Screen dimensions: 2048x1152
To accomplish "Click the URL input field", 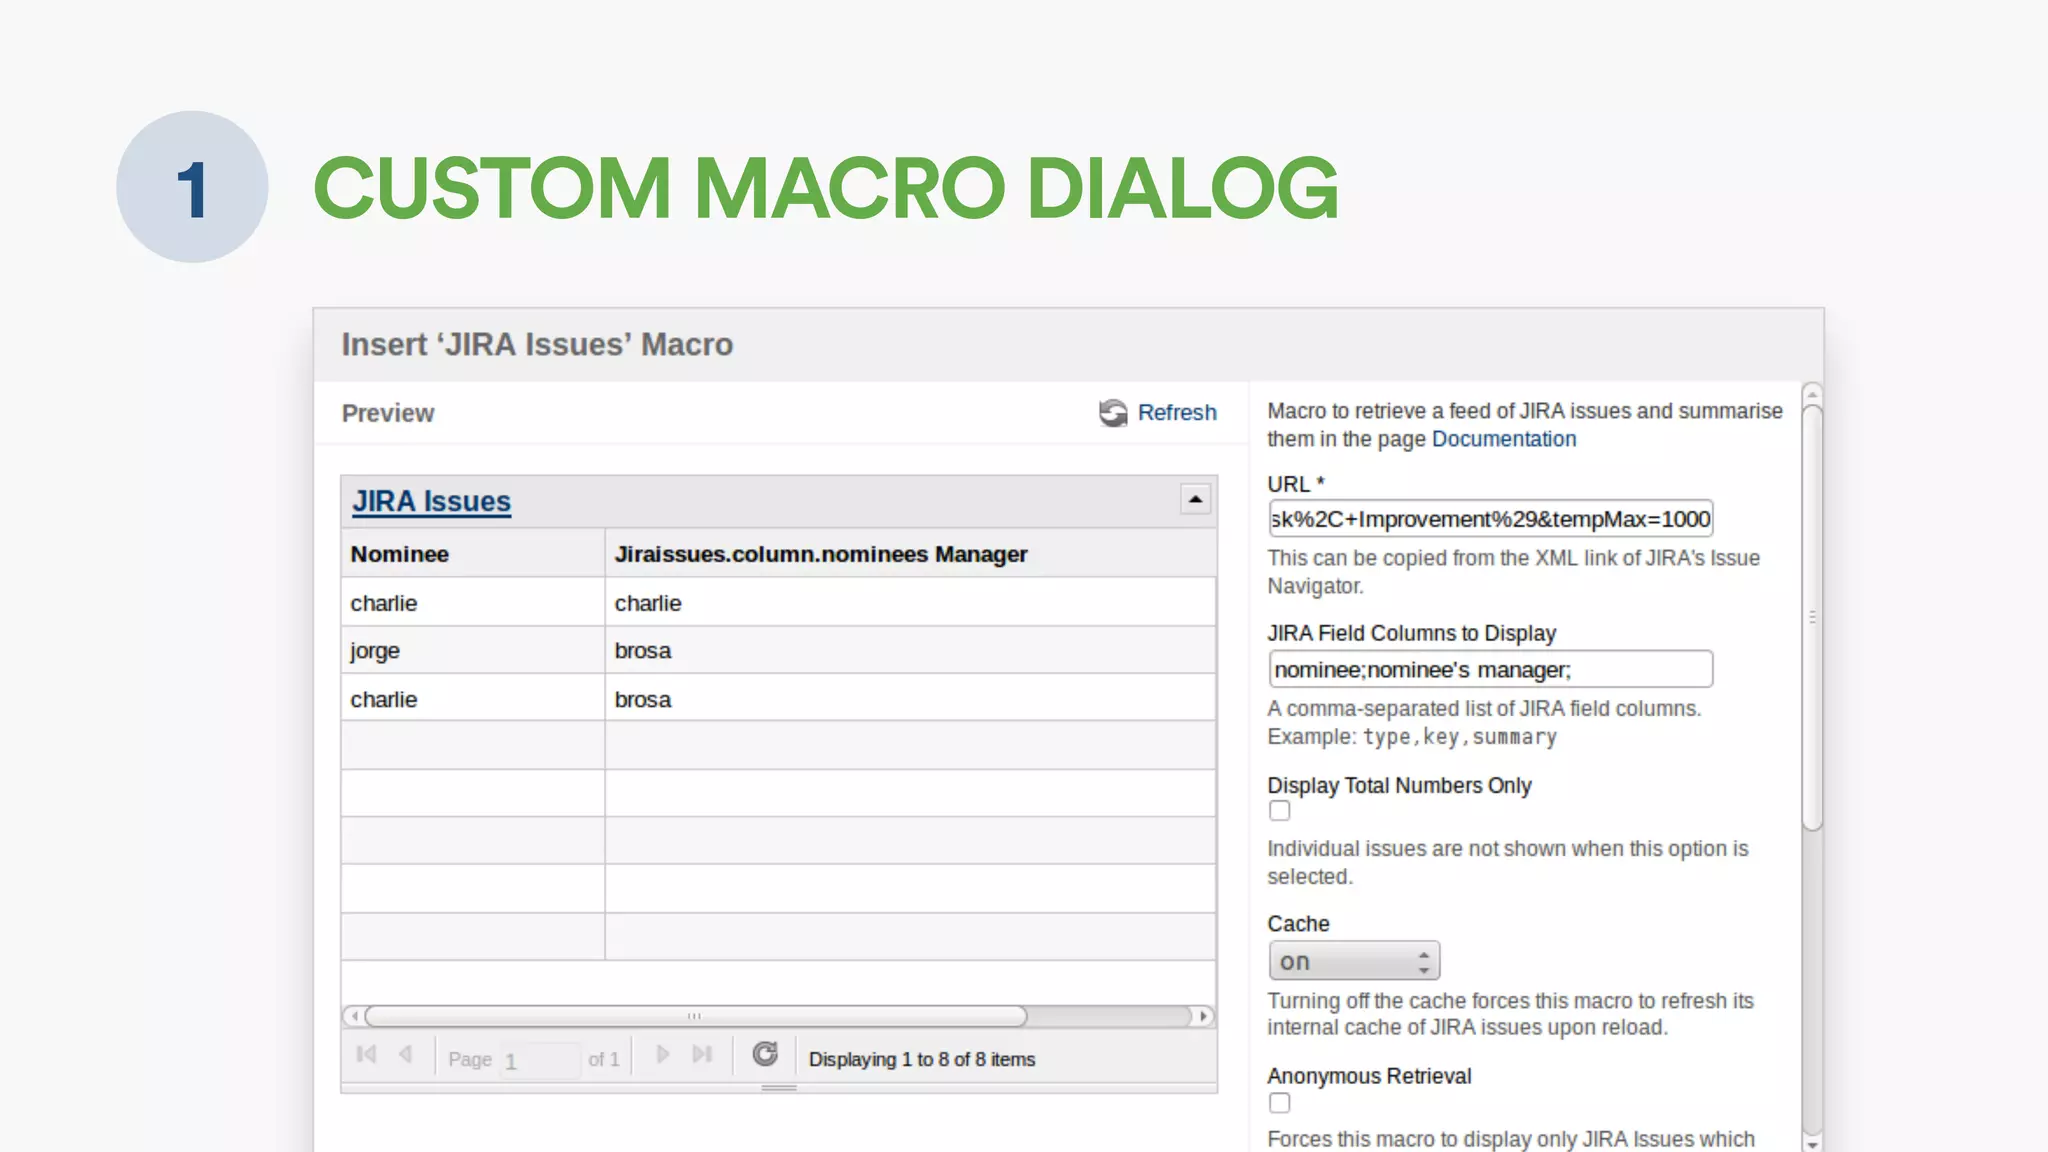I will [1491, 519].
